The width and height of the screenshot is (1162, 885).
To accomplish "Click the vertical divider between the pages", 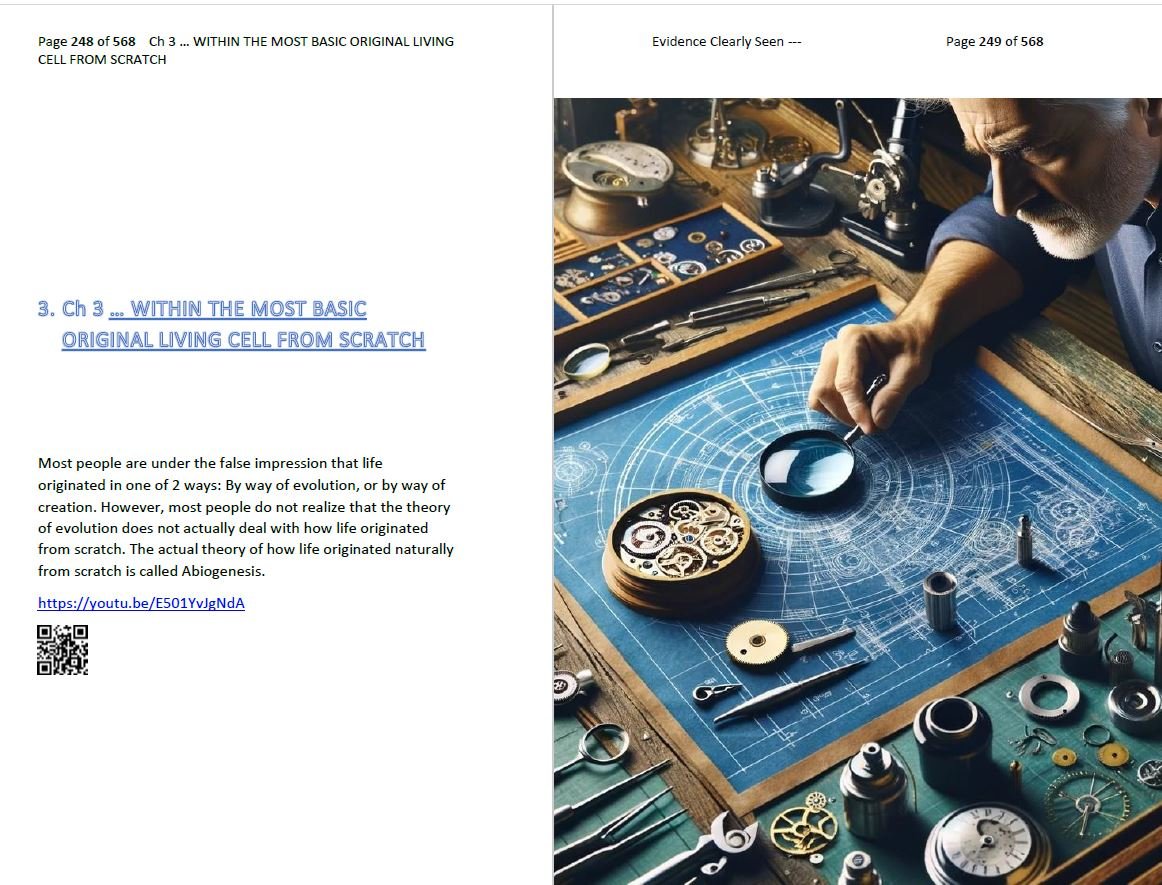I will click(553, 445).
